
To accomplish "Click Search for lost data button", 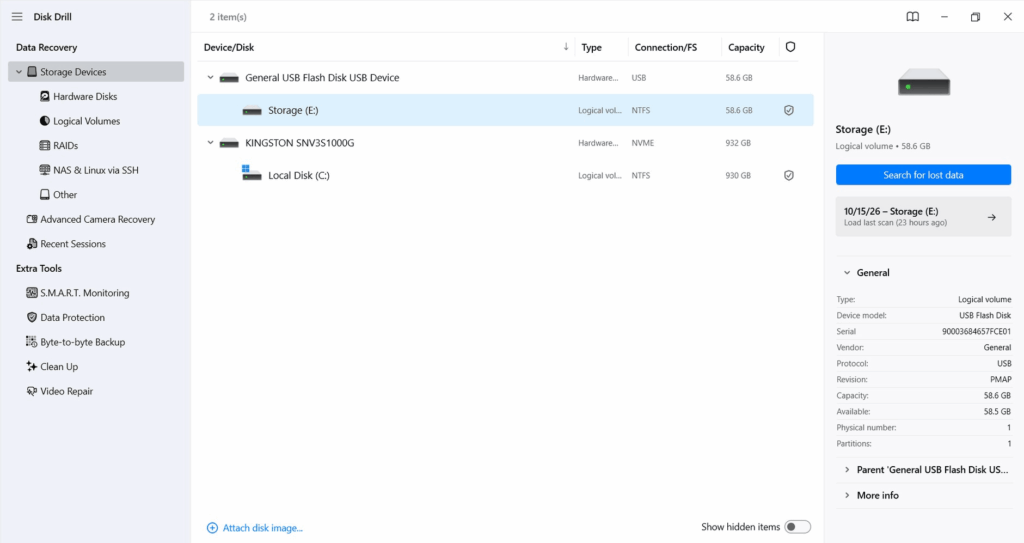I will (923, 175).
